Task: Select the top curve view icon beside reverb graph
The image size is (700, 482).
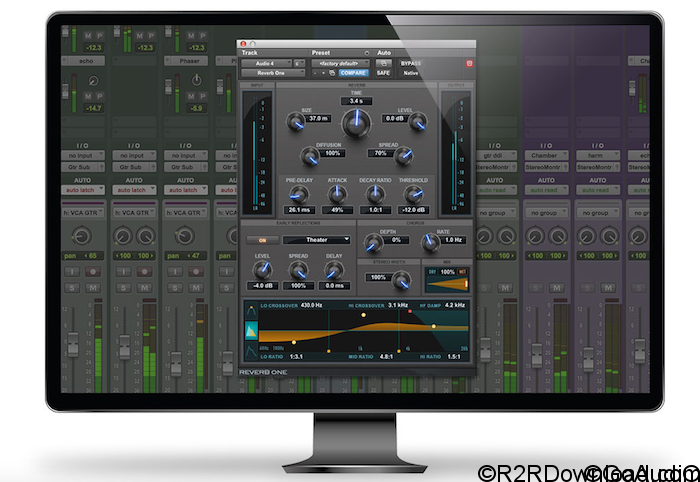Action: tap(251, 310)
